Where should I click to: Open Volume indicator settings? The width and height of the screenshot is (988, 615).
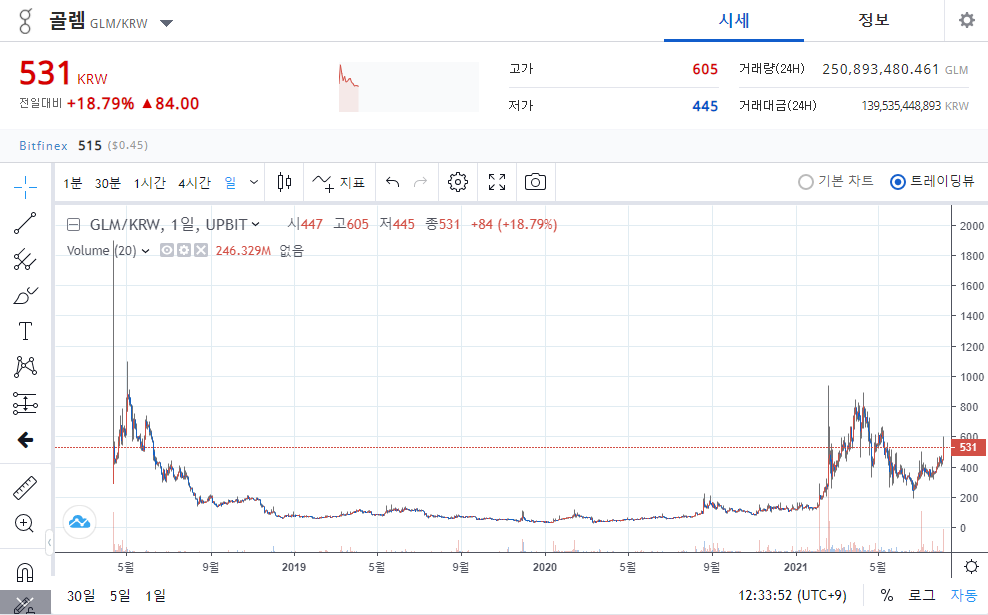tap(183, 250)
